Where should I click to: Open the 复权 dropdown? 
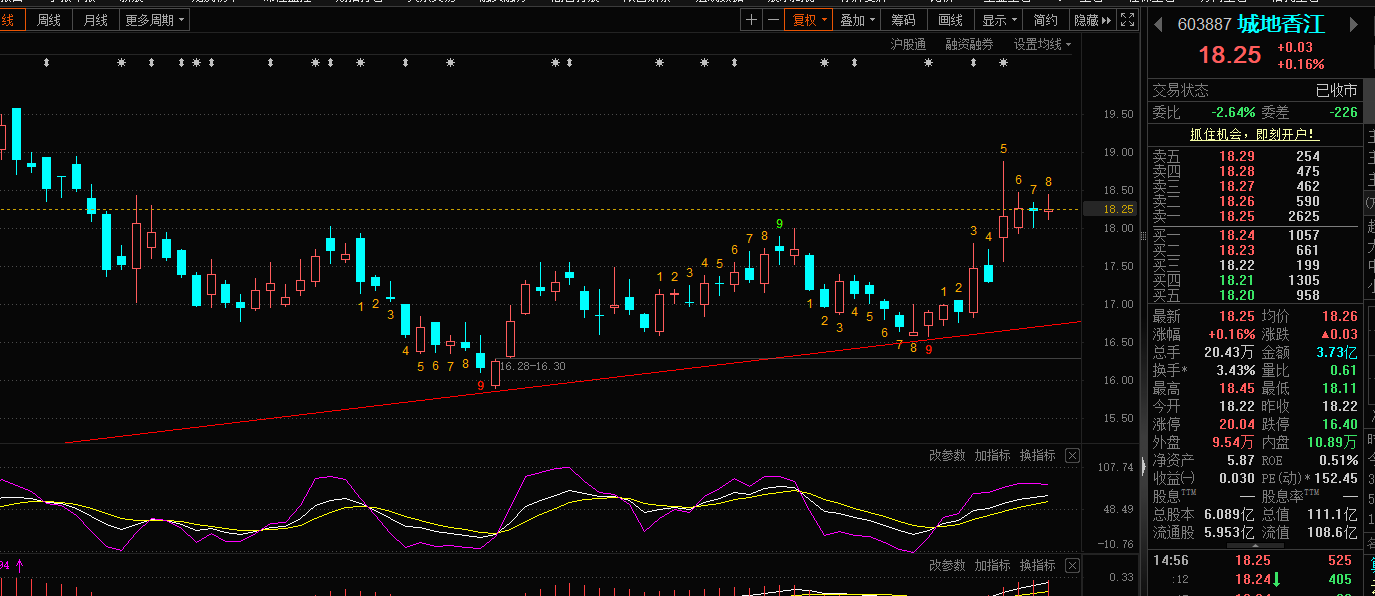(x=808, y=20)
